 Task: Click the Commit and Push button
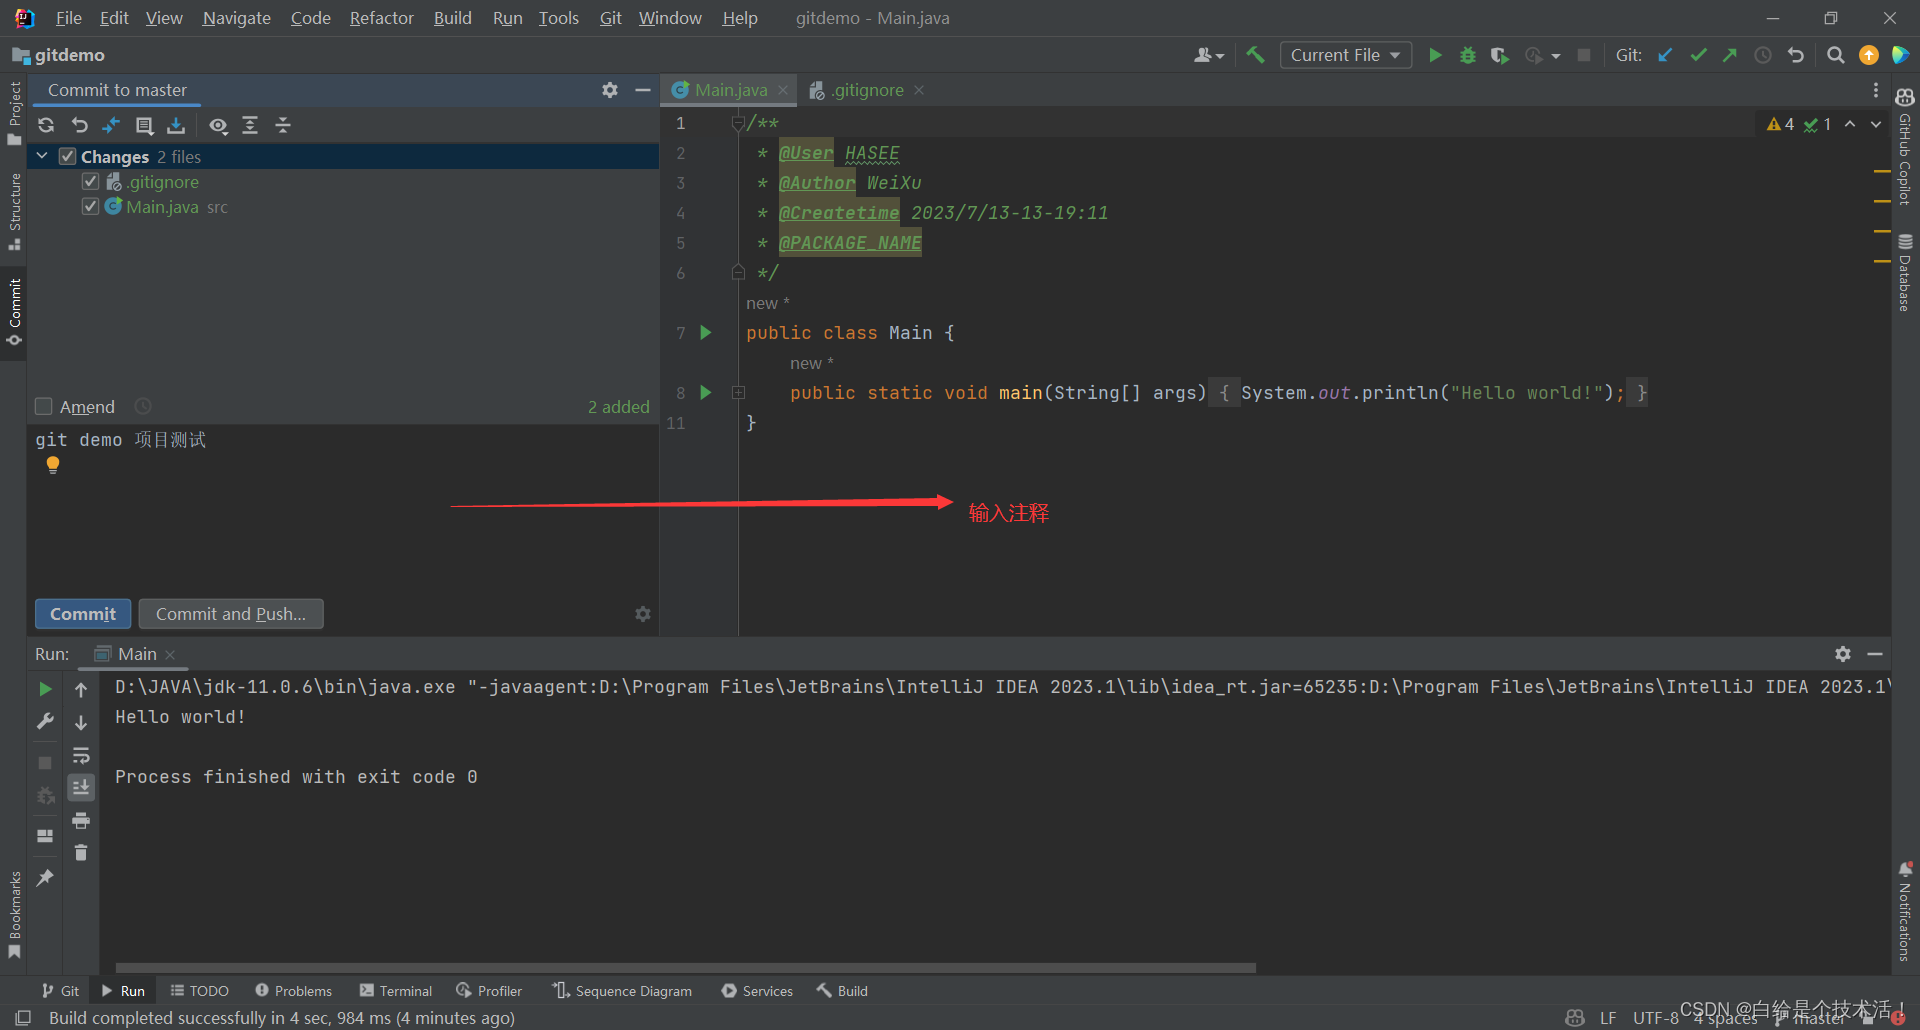pyautogui.click(x=231, y=614)
